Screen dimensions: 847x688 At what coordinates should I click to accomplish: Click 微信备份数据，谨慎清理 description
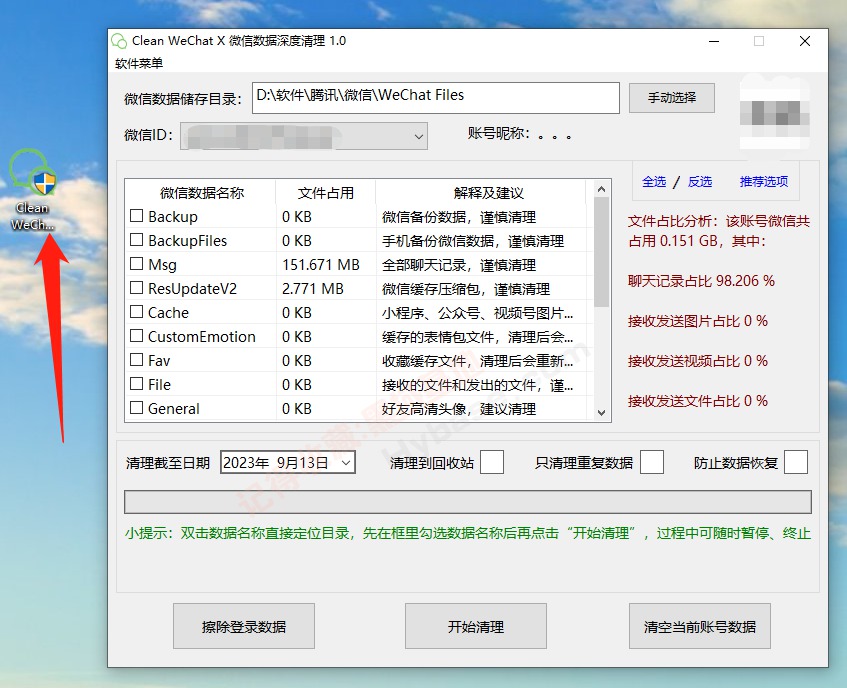[459, 217]
